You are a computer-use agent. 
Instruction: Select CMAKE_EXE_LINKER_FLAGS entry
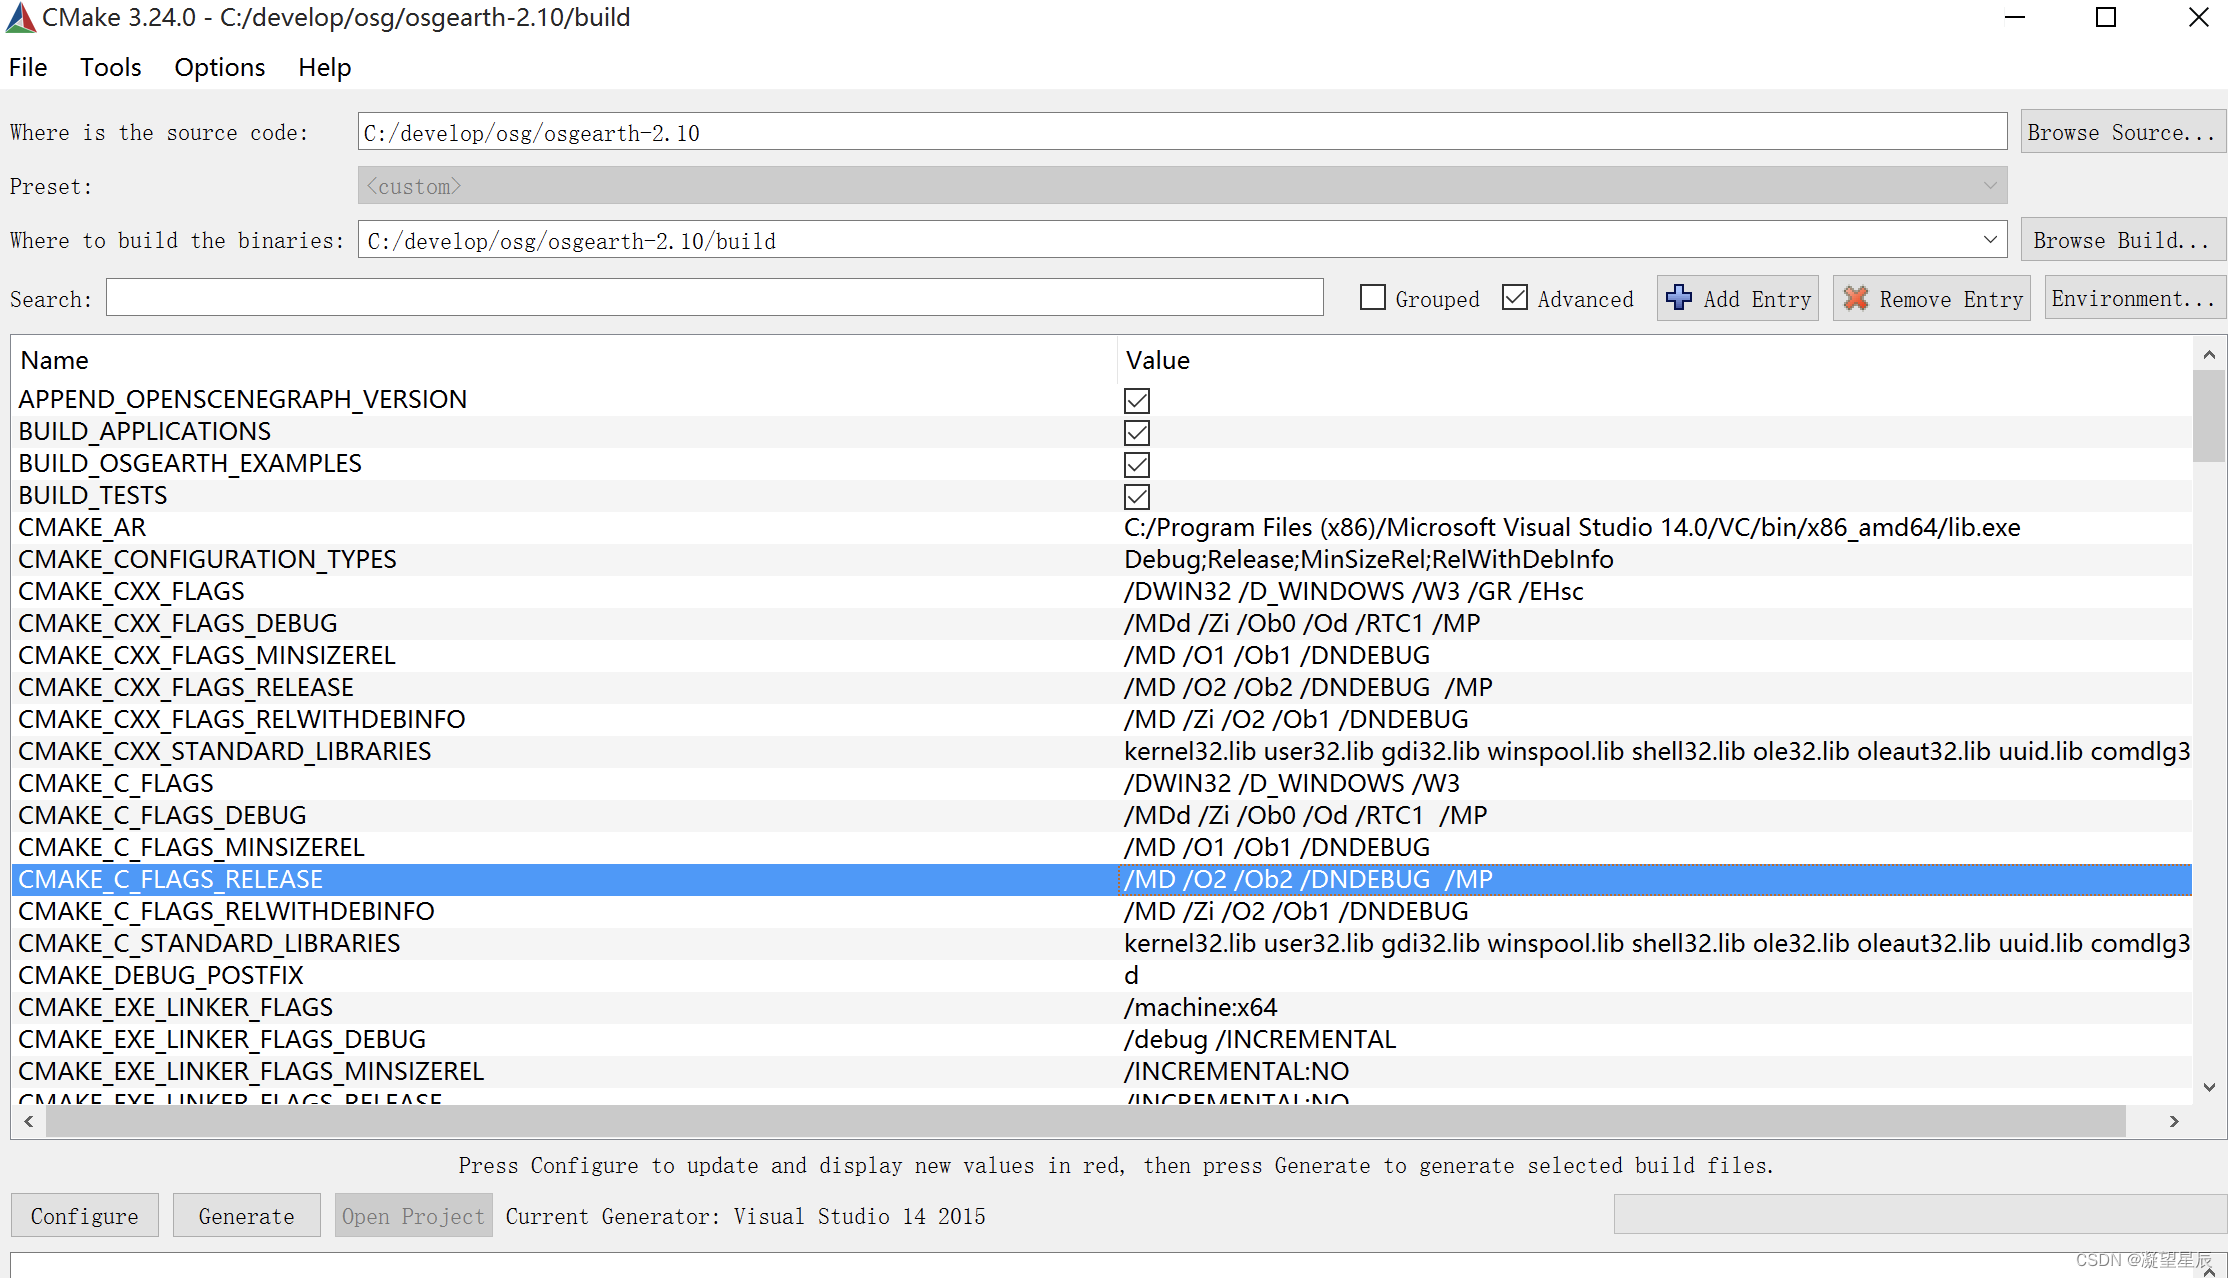176,1007
